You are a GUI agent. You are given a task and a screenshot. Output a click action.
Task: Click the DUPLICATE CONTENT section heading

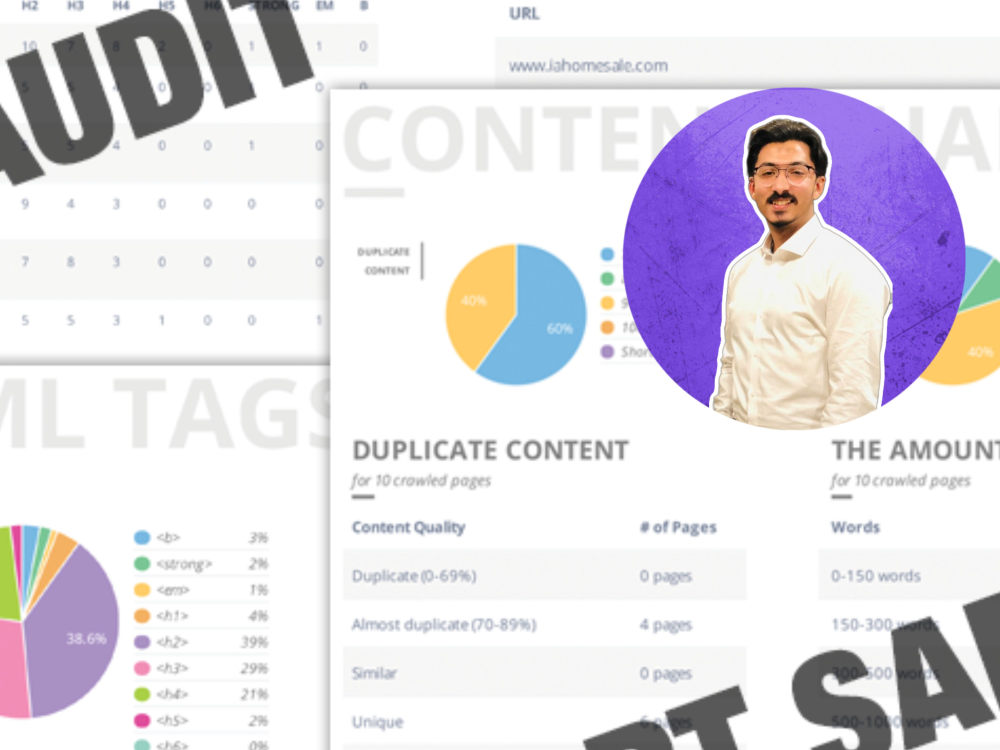click(490, 450)
